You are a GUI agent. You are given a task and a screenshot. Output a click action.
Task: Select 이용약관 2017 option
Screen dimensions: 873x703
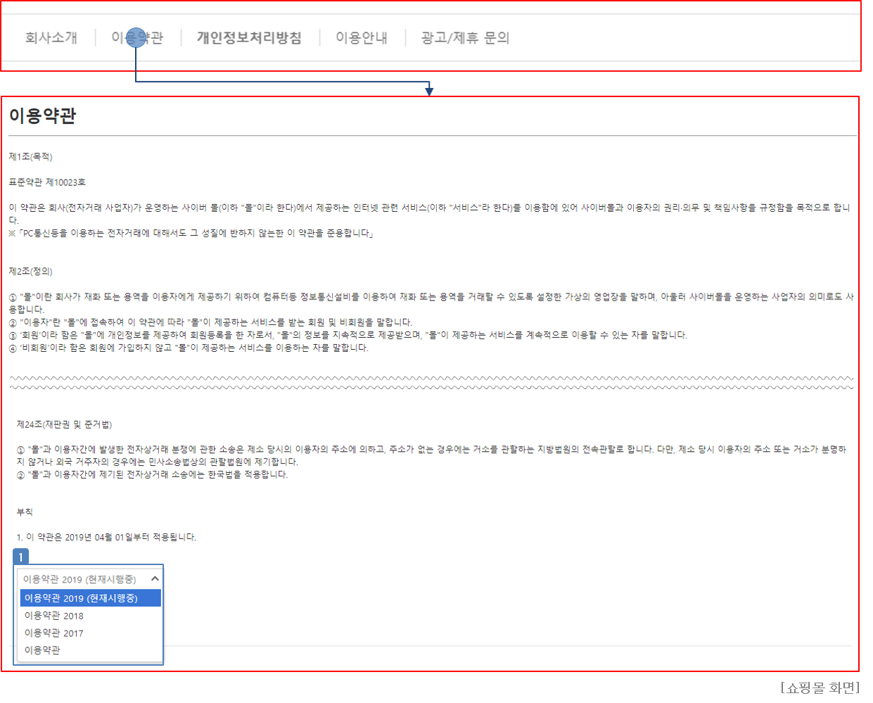point(90,633)
